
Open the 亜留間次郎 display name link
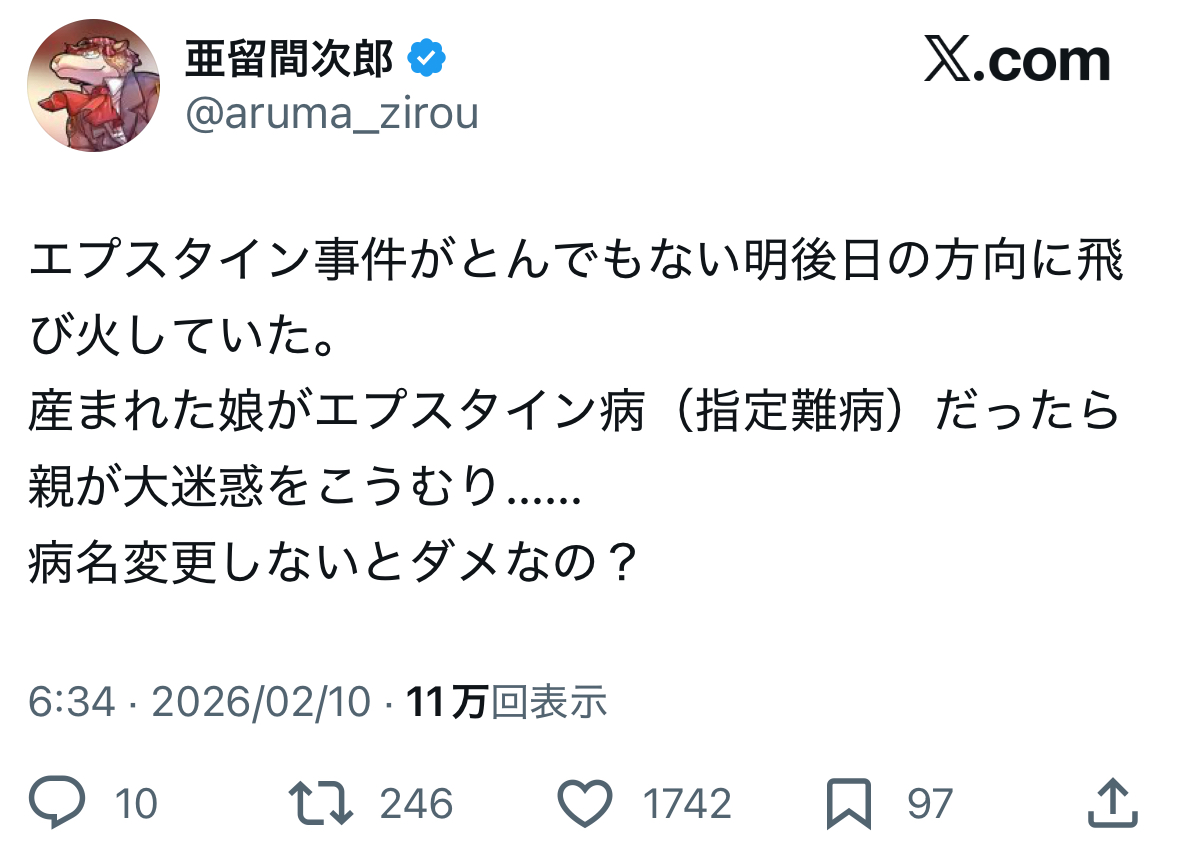(x=290, y=62)
